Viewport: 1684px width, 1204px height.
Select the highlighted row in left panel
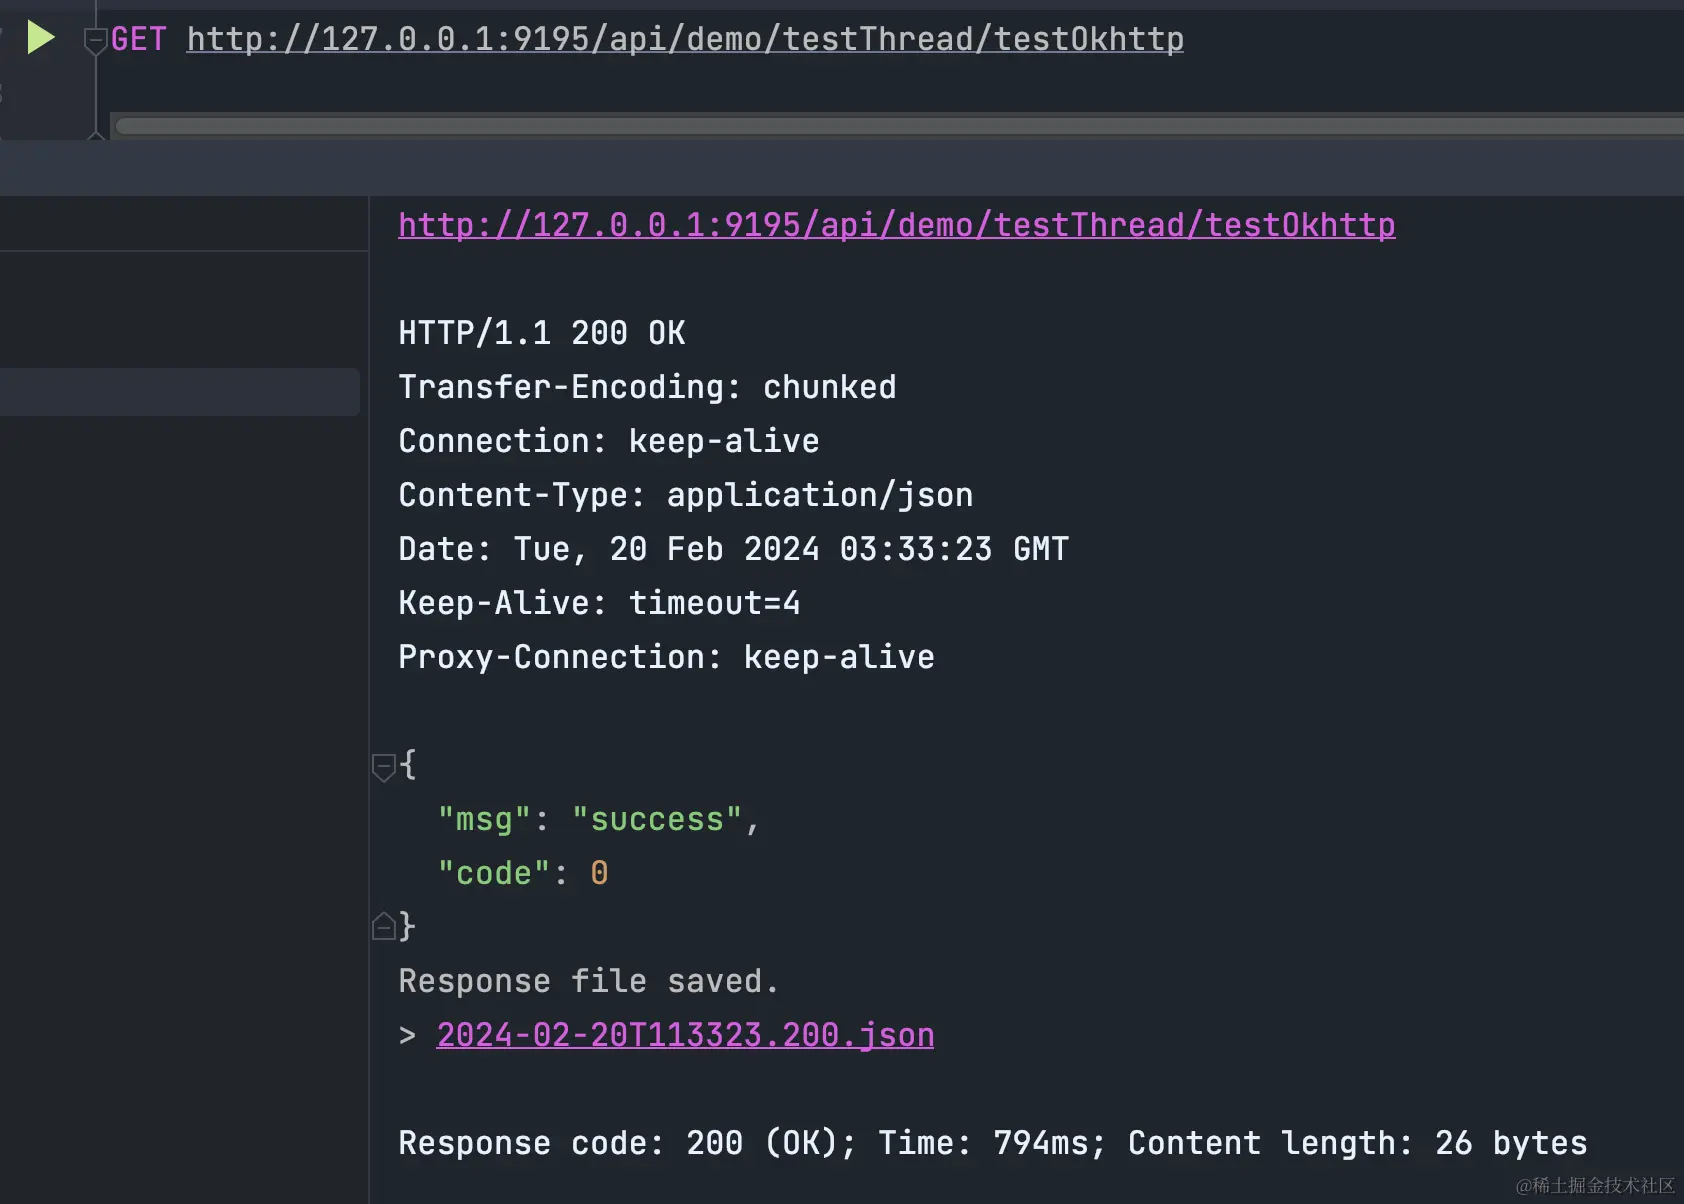(180, 391)
